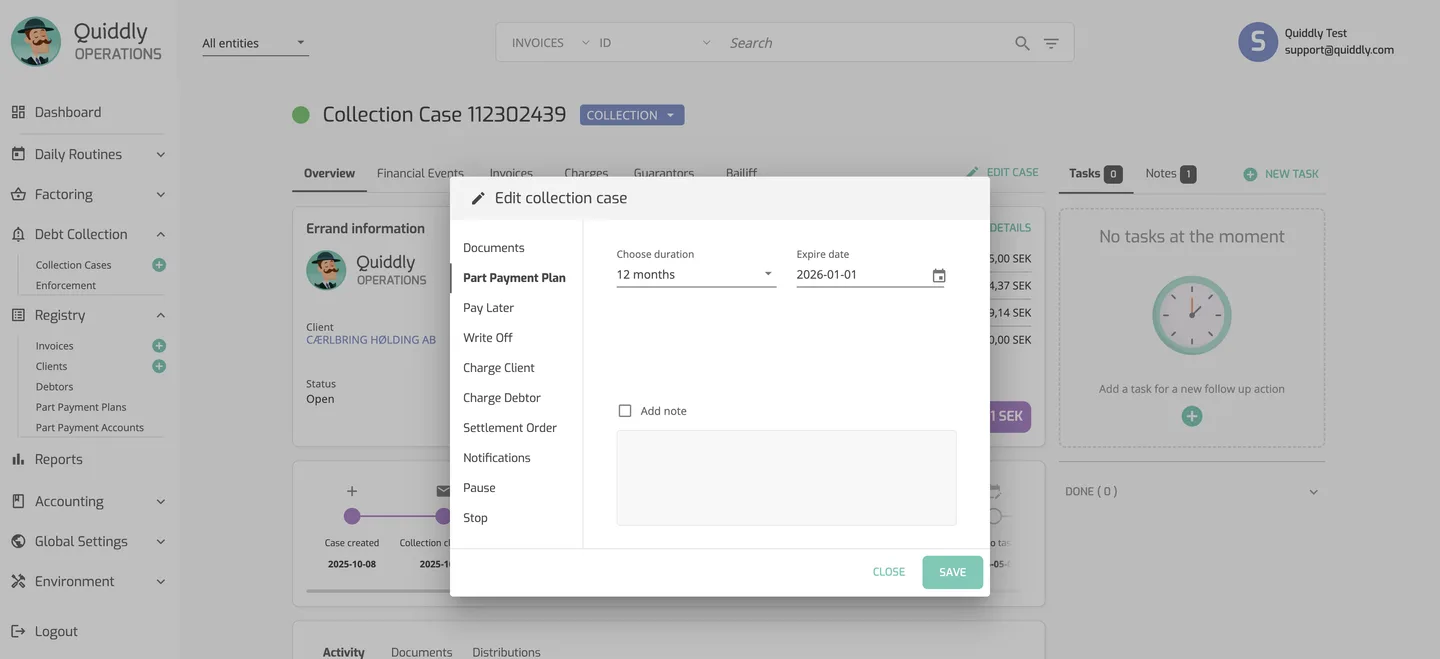Expand the Factoring menu

160,194
